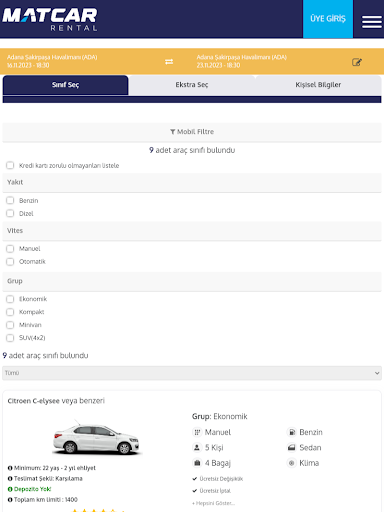Open the hamburger menu icon

[x=372, y=22]
